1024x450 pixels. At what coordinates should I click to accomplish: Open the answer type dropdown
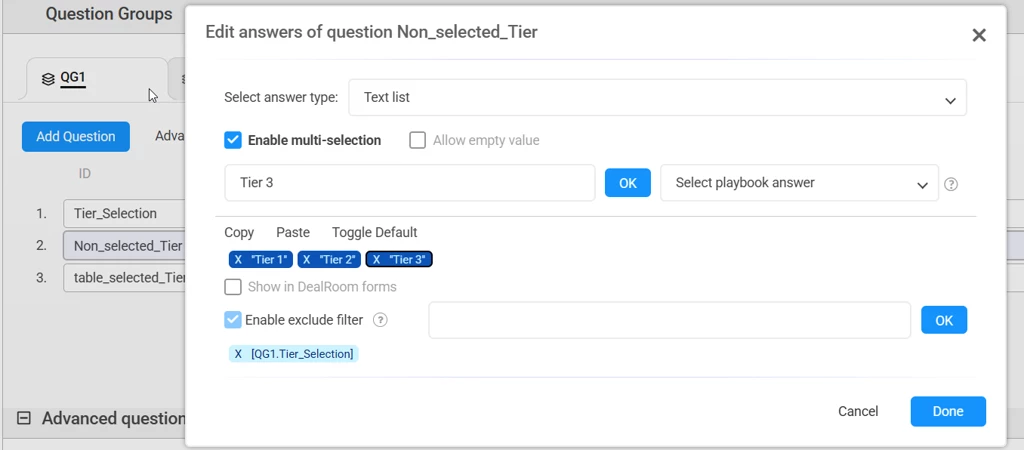657,98
